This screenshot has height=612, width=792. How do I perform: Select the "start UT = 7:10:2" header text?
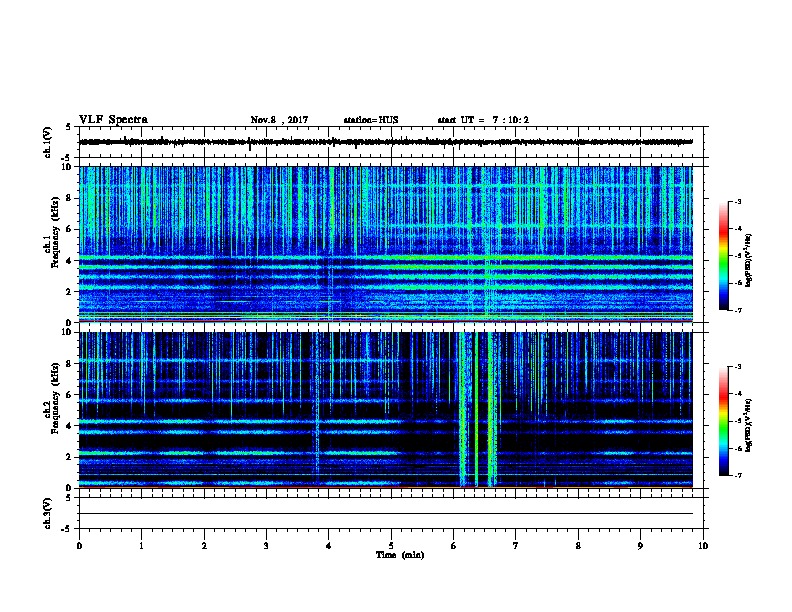[483, 120]
